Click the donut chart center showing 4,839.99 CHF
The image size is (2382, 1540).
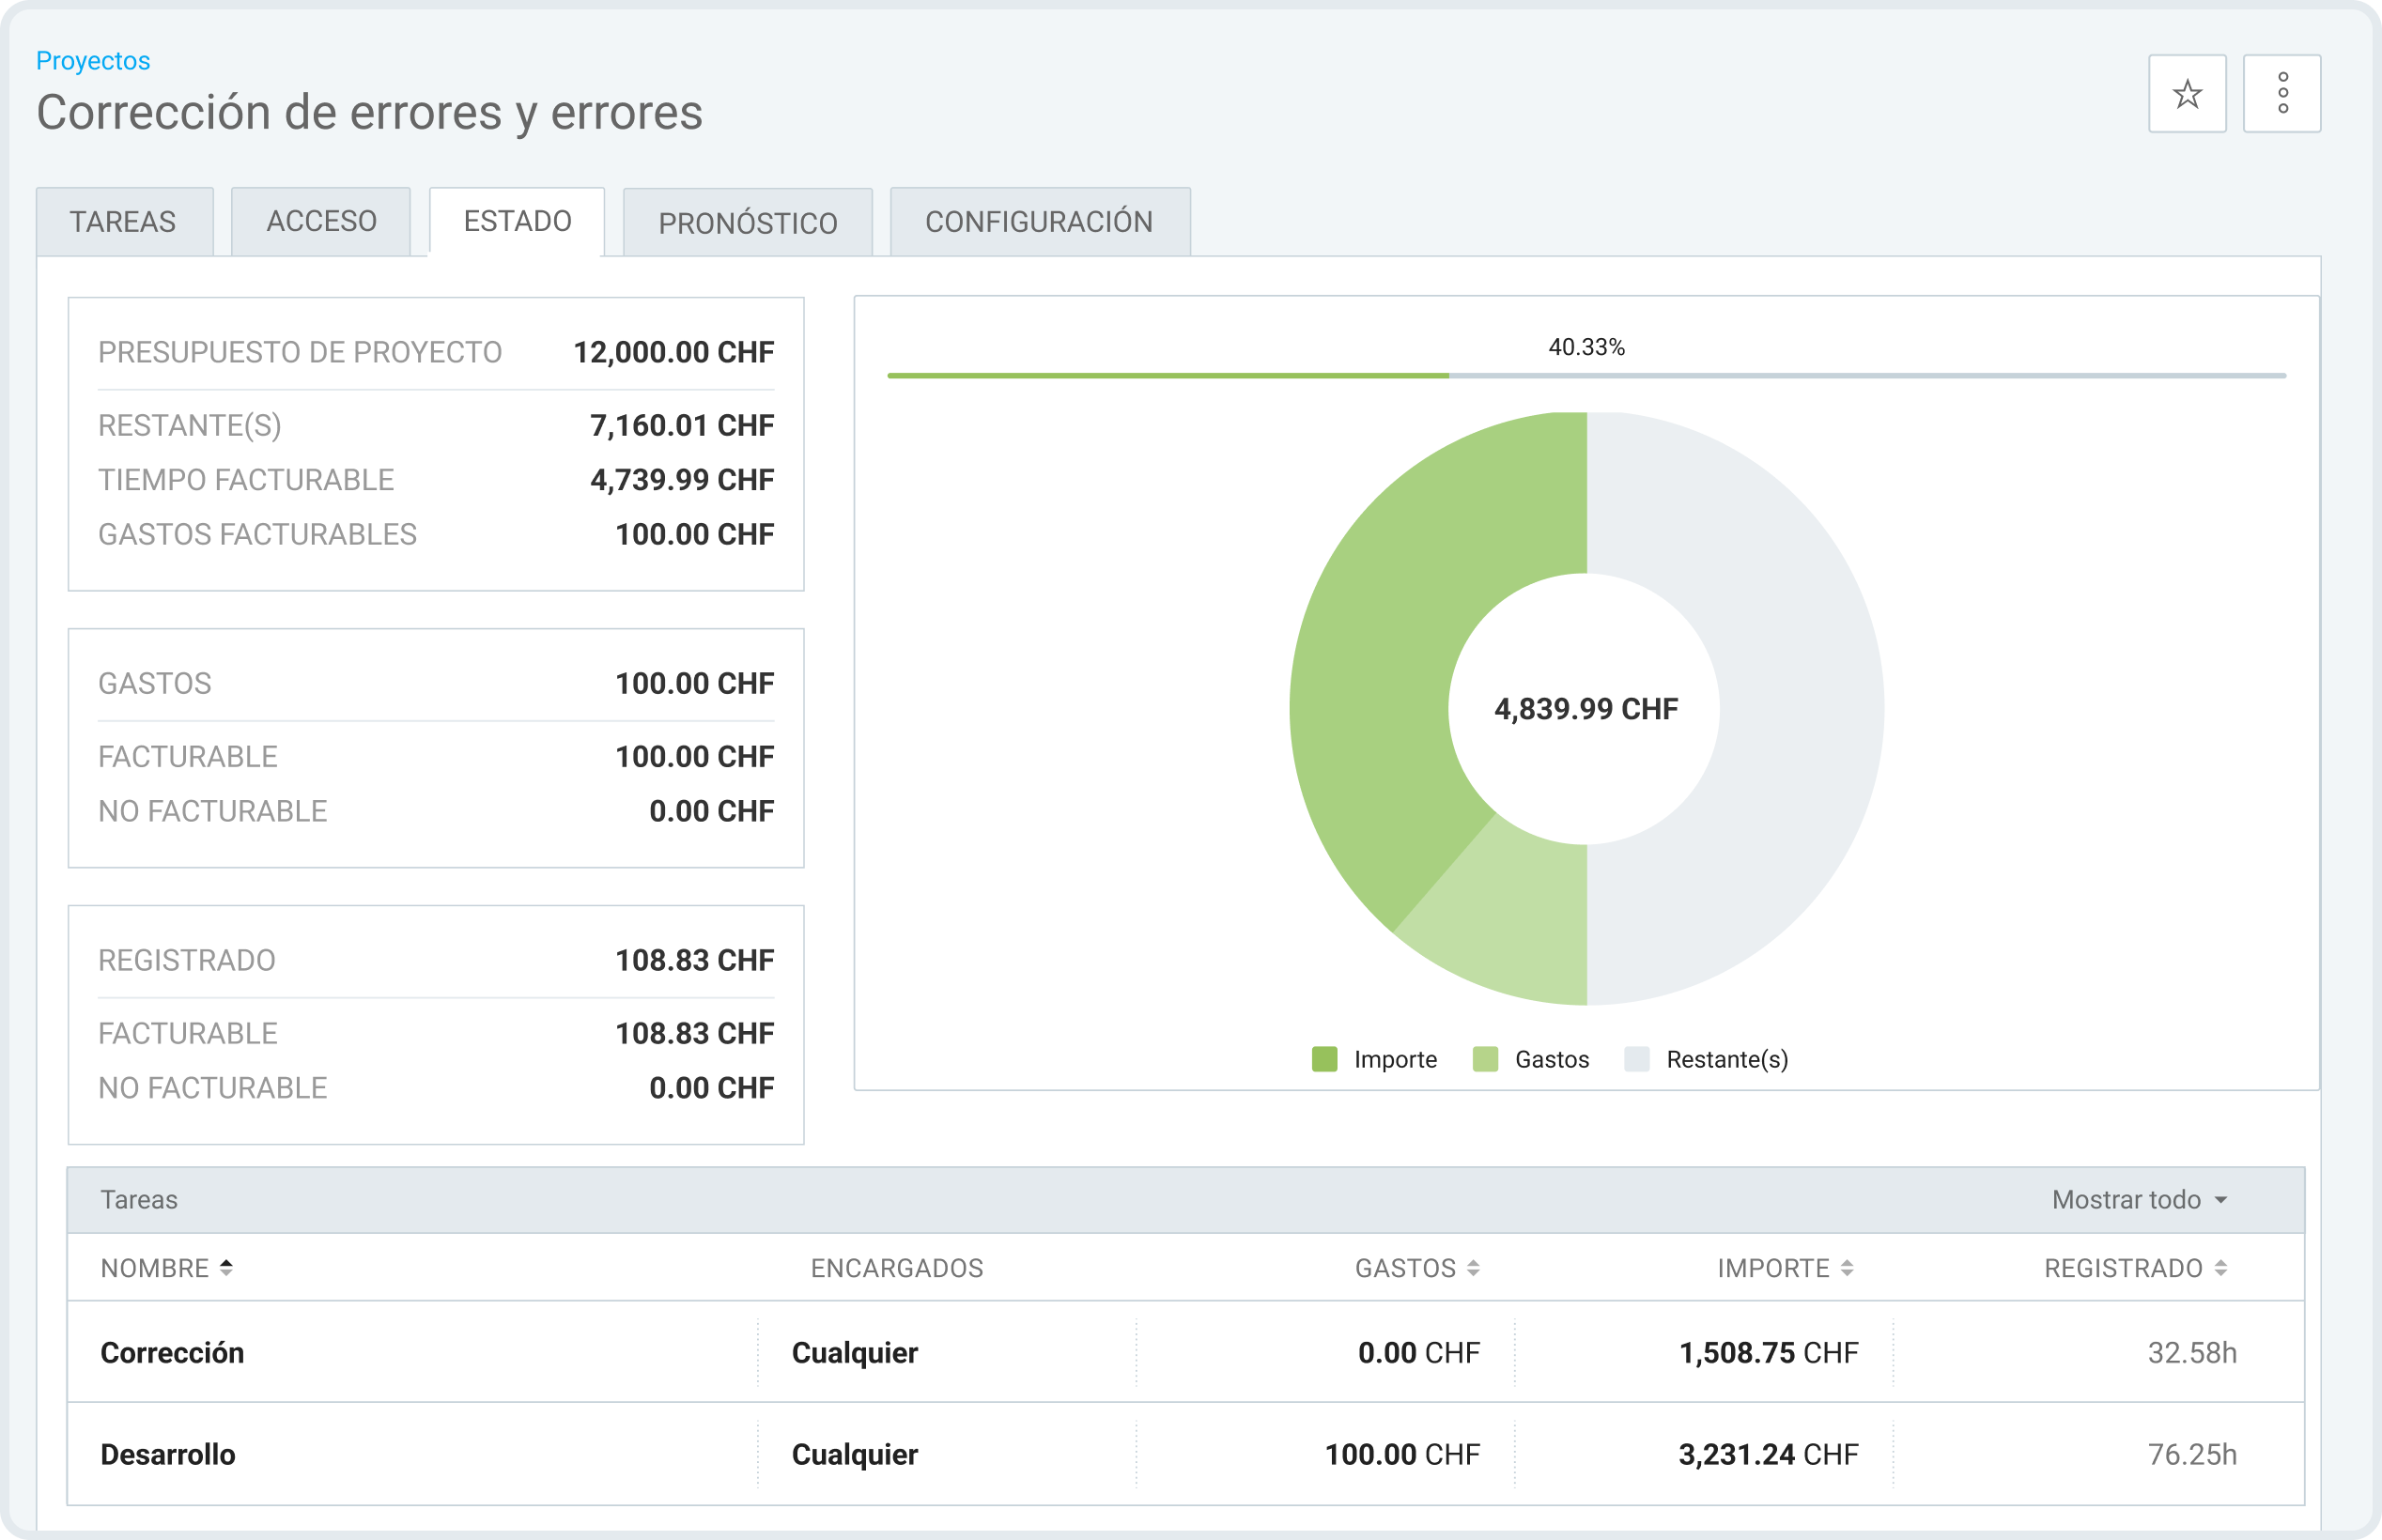coord(1585,707)
